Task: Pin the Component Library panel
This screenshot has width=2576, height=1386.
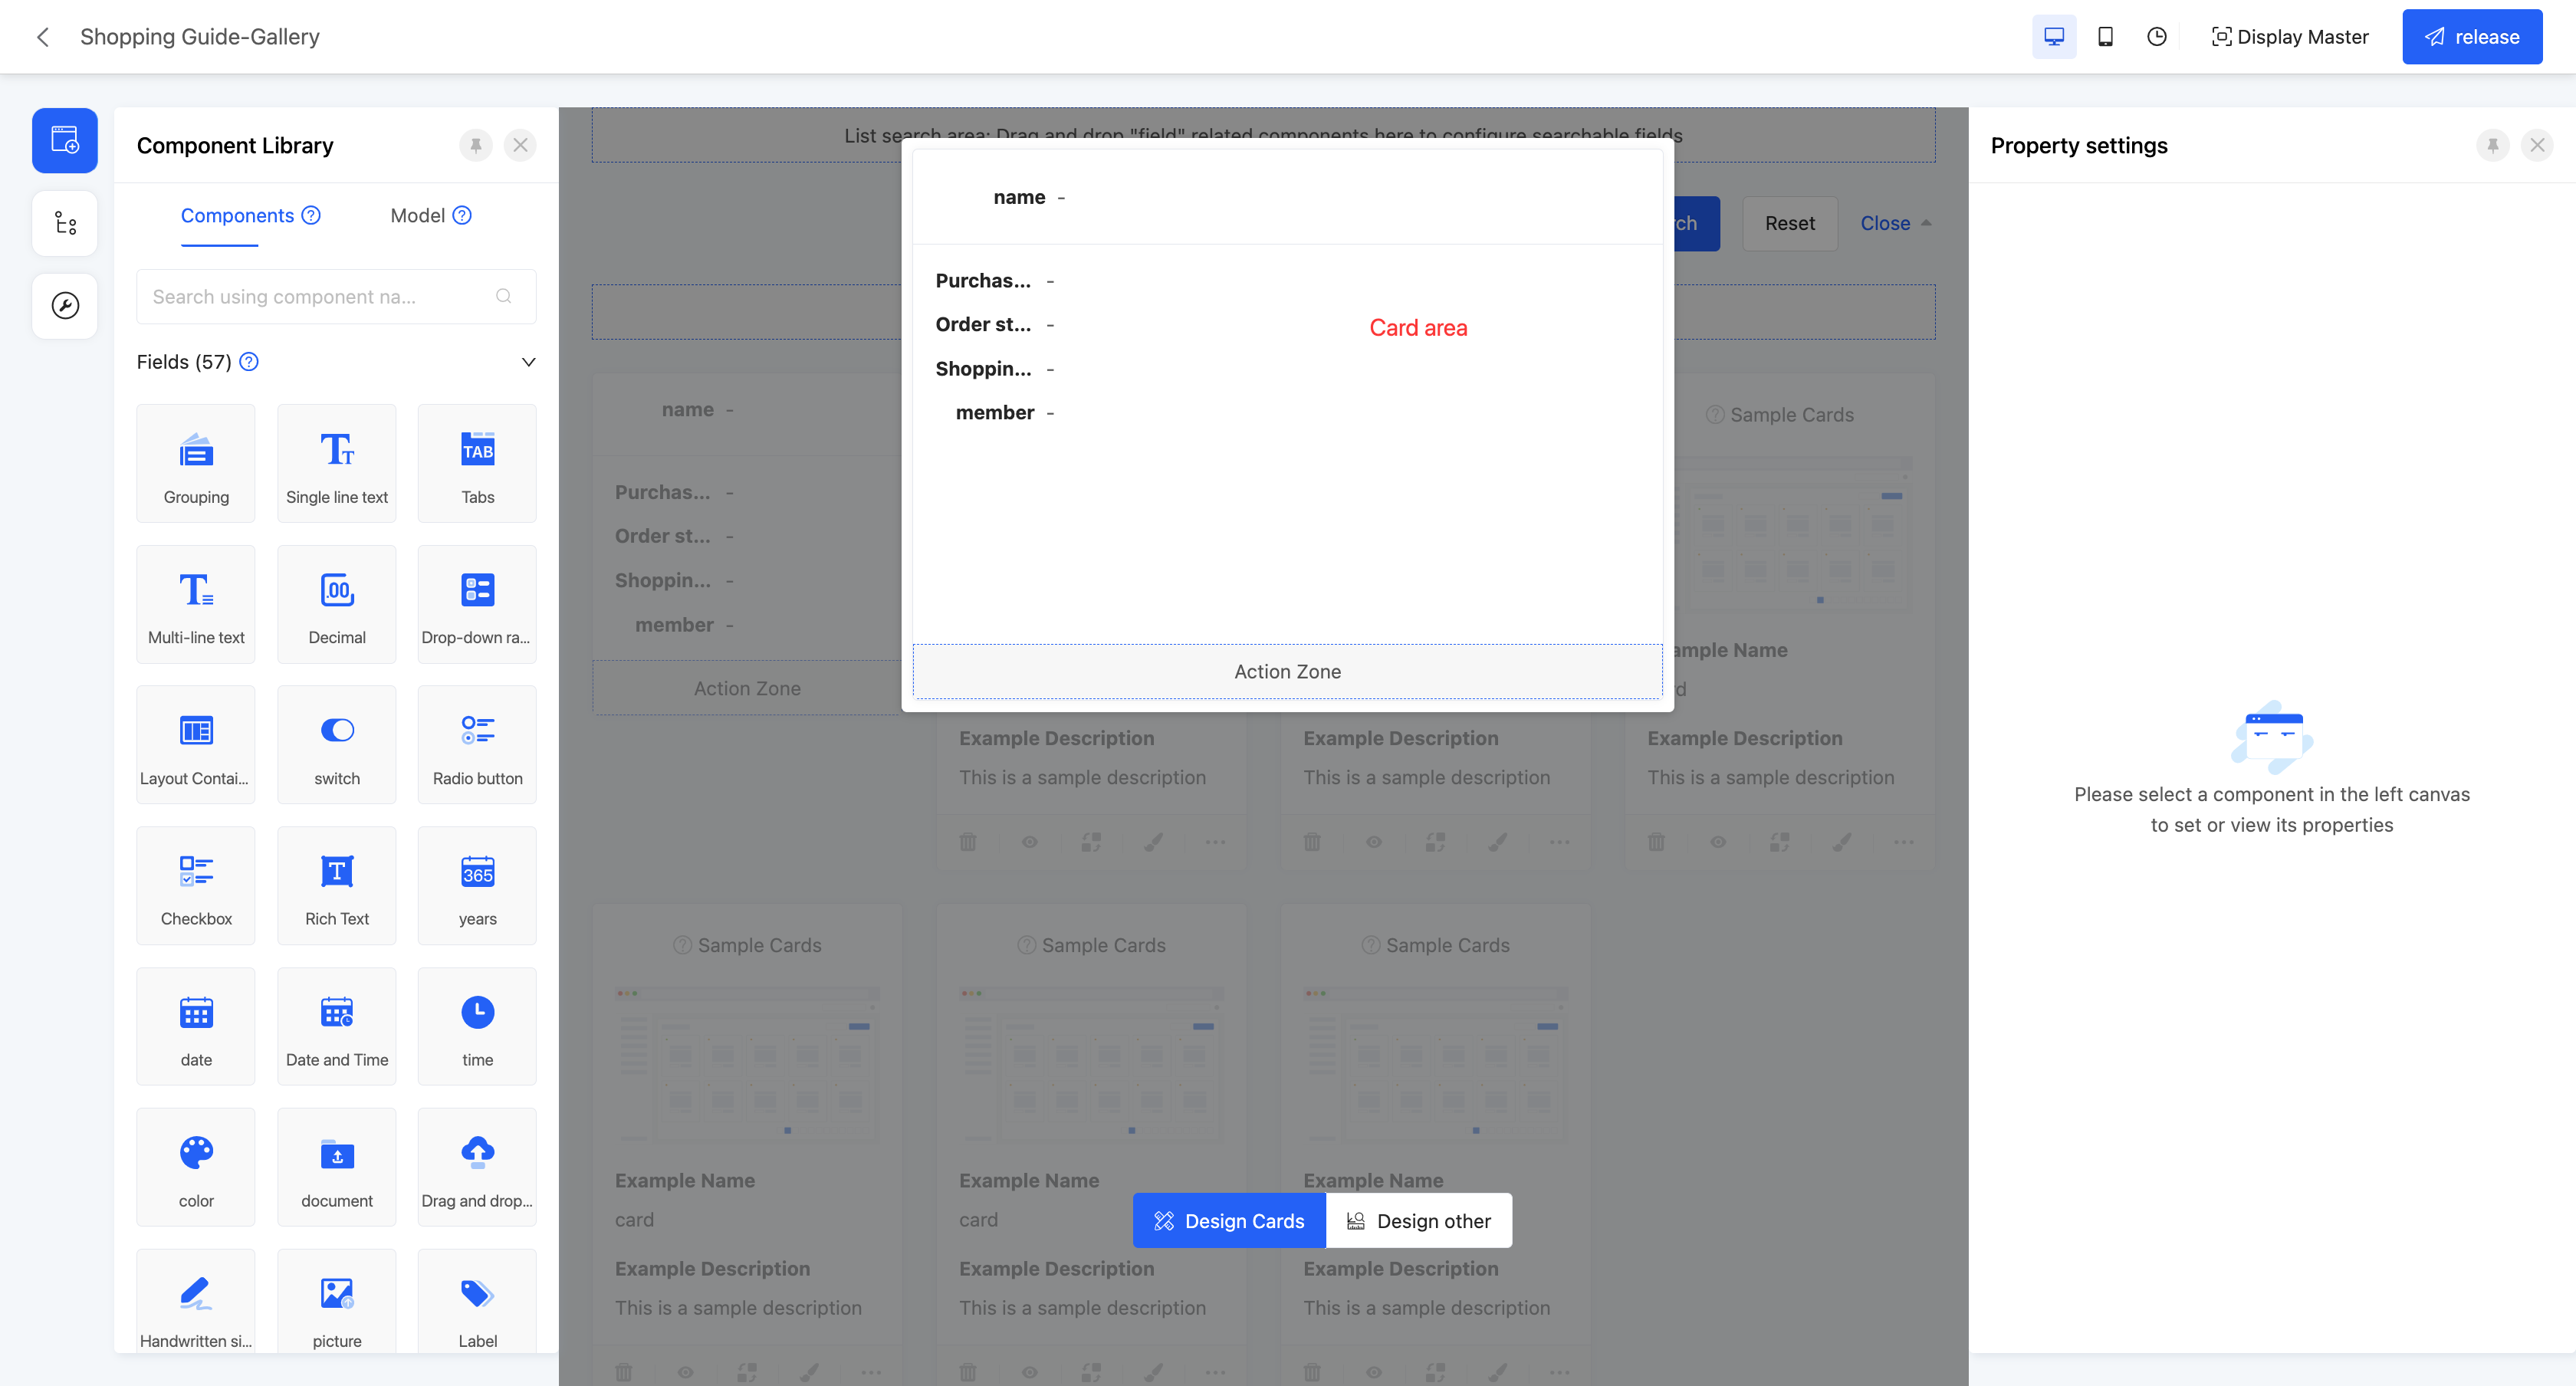Action: [476, 146]
